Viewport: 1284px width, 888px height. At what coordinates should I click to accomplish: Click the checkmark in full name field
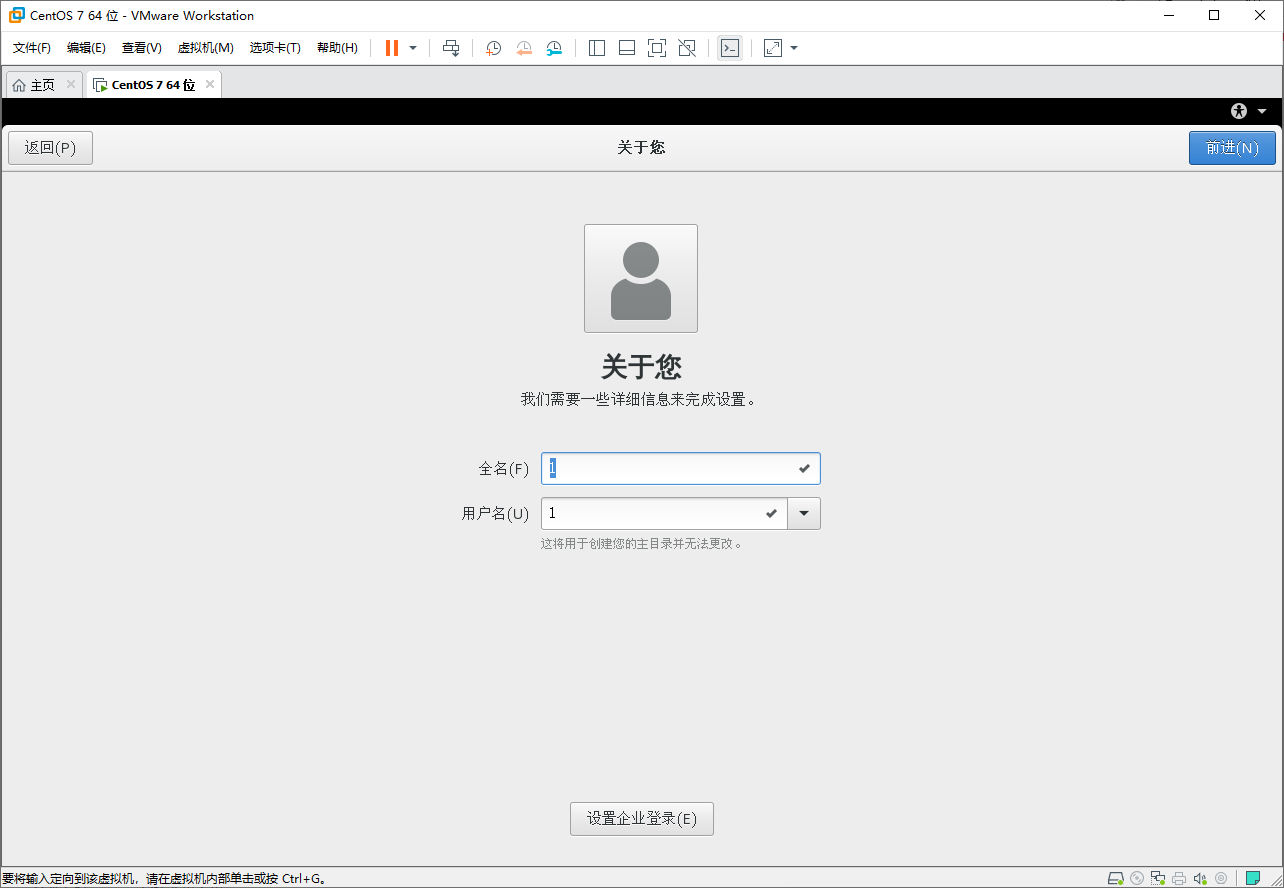pos(805,468)
